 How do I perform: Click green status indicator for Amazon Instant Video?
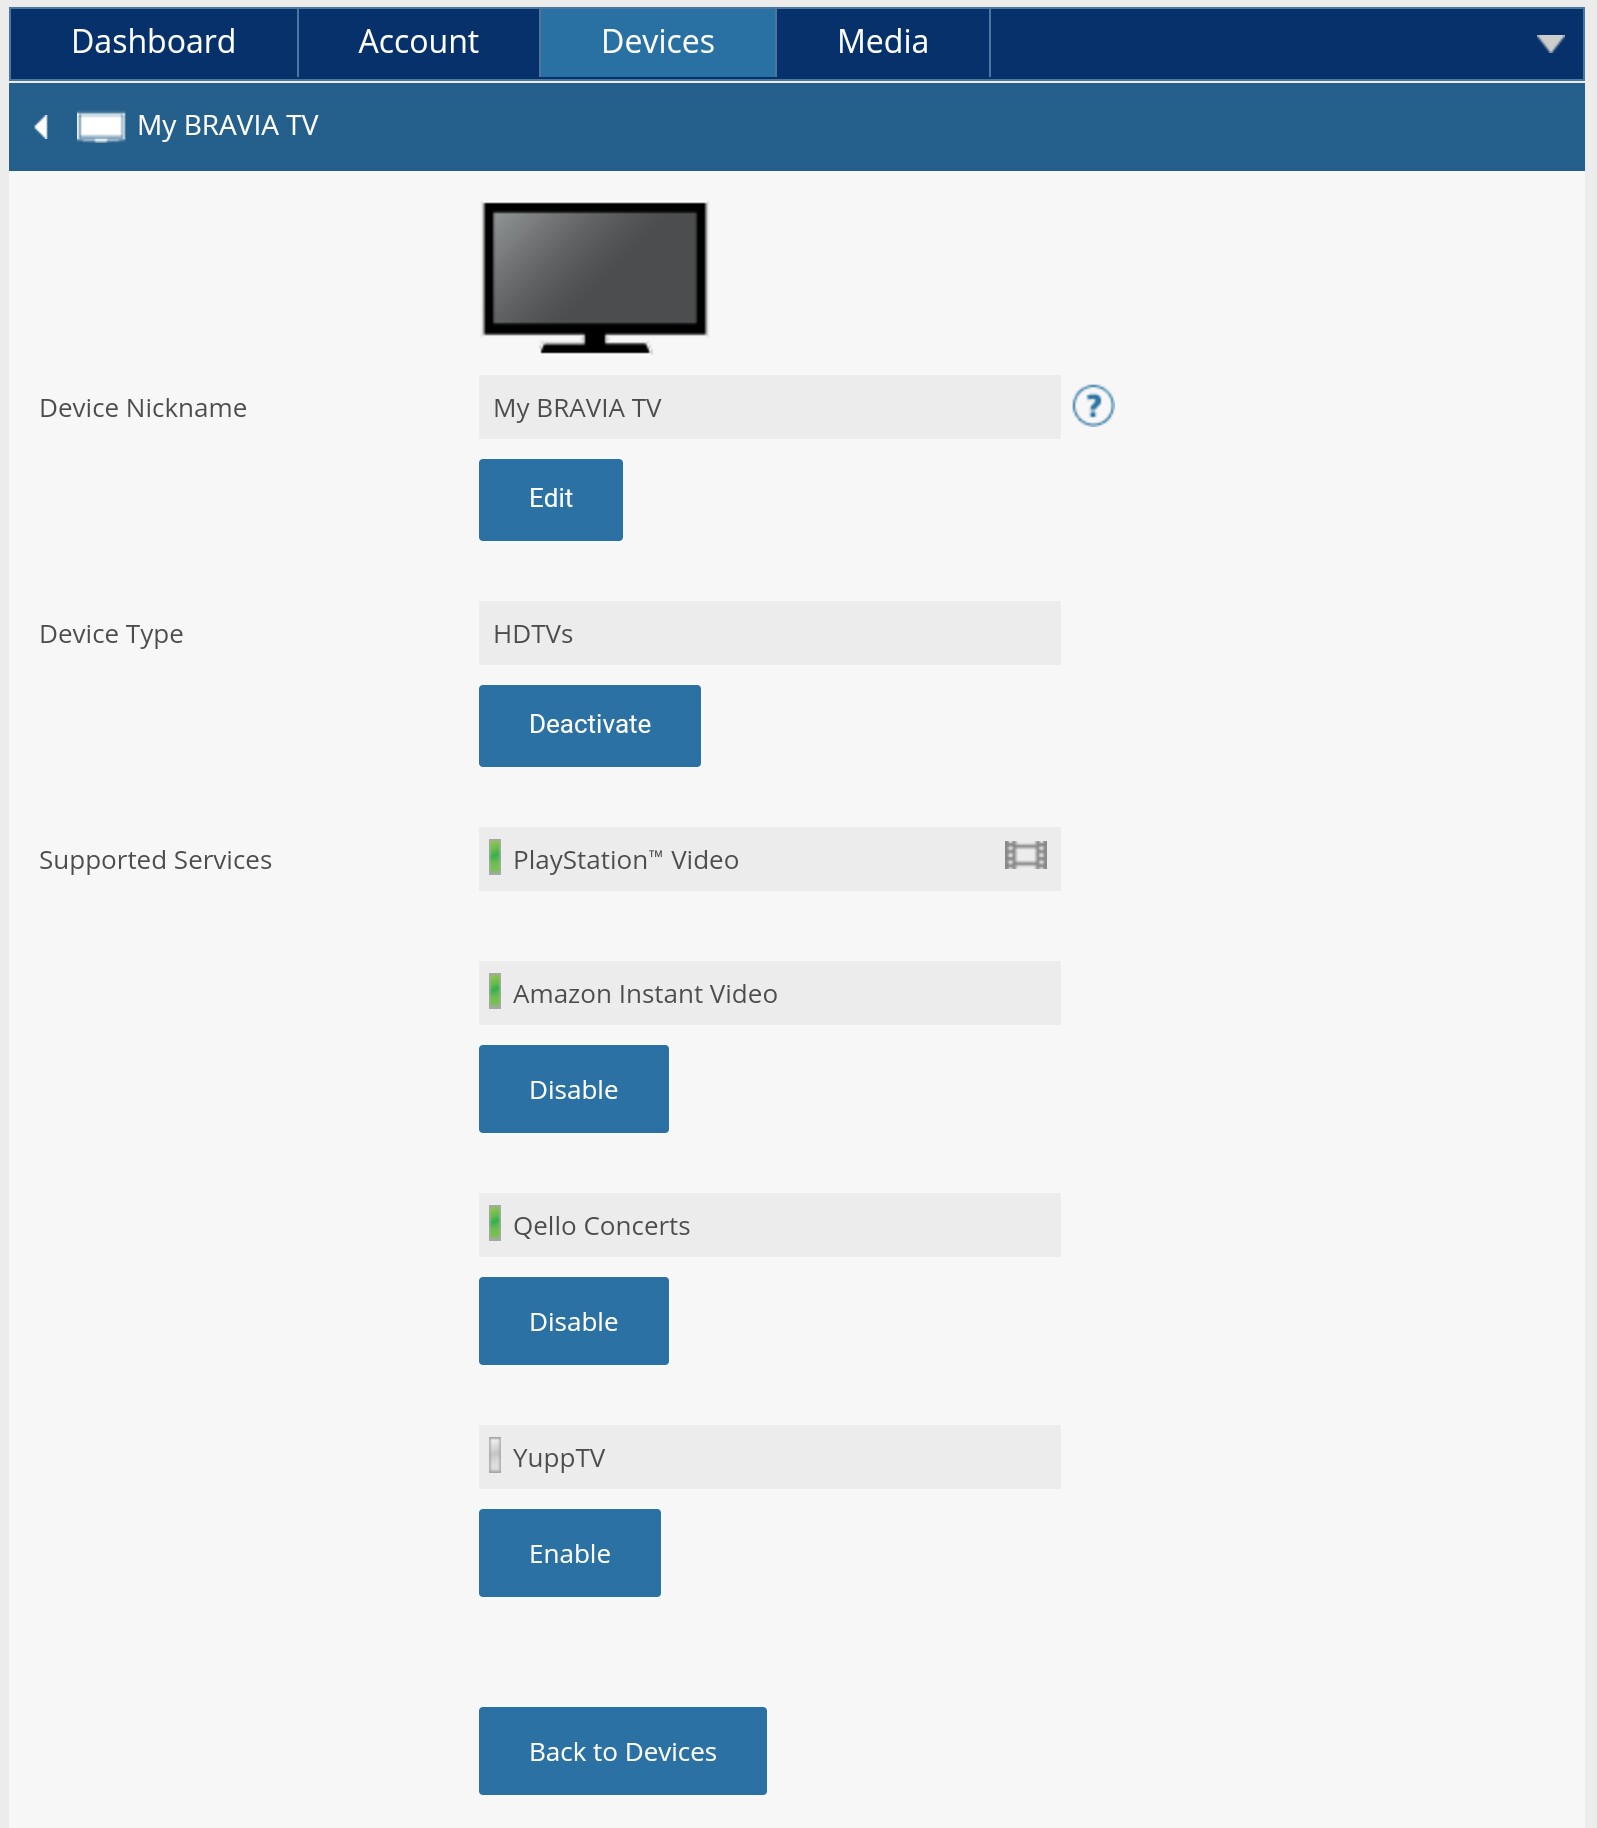pos(495,991)
